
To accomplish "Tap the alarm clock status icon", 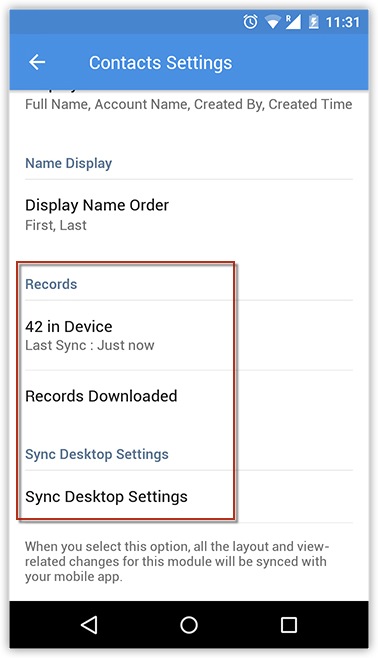I will pos(250,22).
